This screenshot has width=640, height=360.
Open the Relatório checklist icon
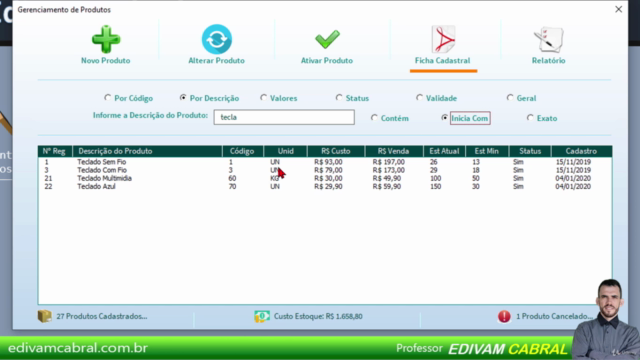tap(549, 40)
